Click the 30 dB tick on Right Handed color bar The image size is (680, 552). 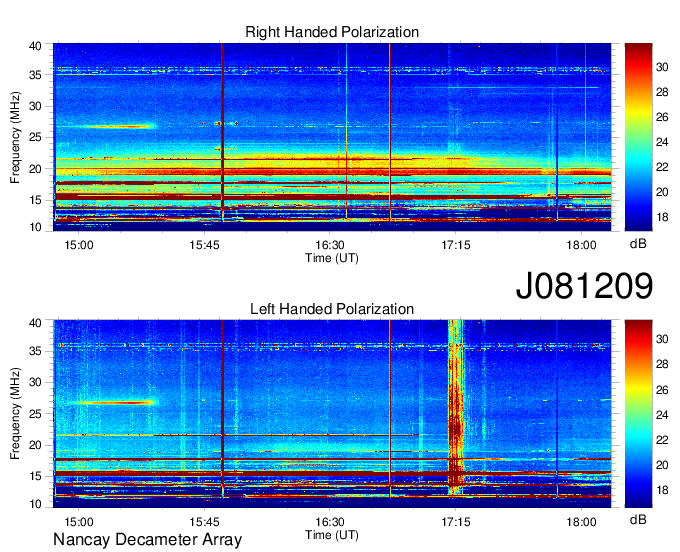[662, 67]
